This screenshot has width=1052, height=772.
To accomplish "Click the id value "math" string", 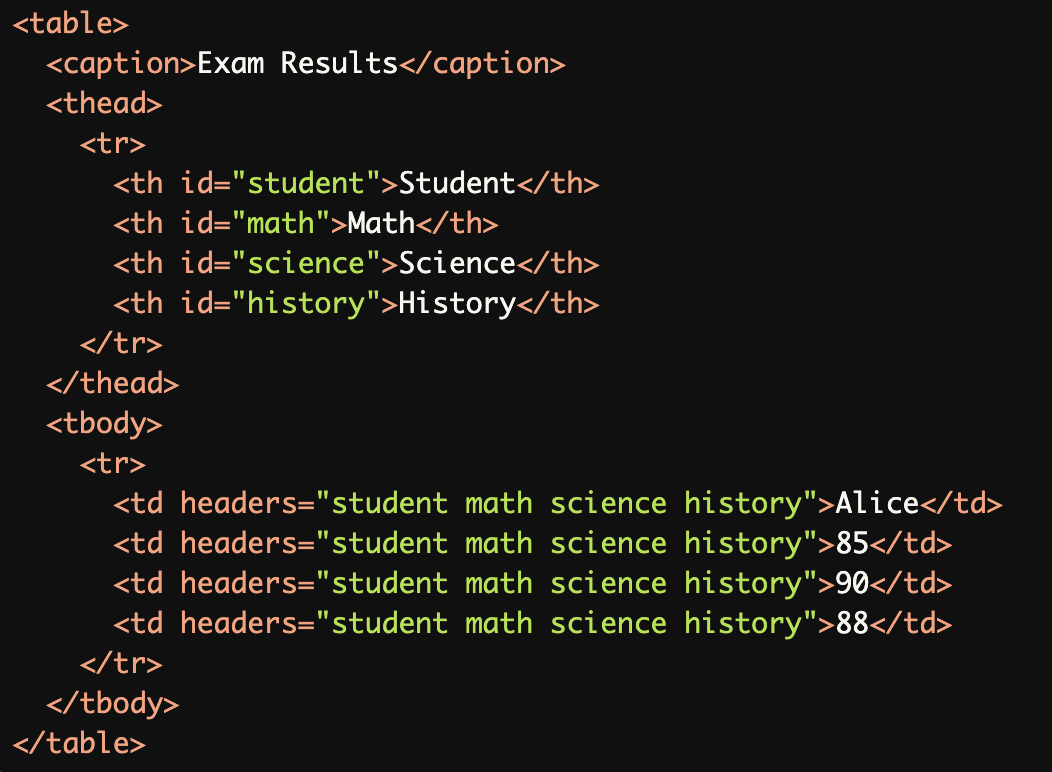I will pyautogui.click(x=289, y=224).
